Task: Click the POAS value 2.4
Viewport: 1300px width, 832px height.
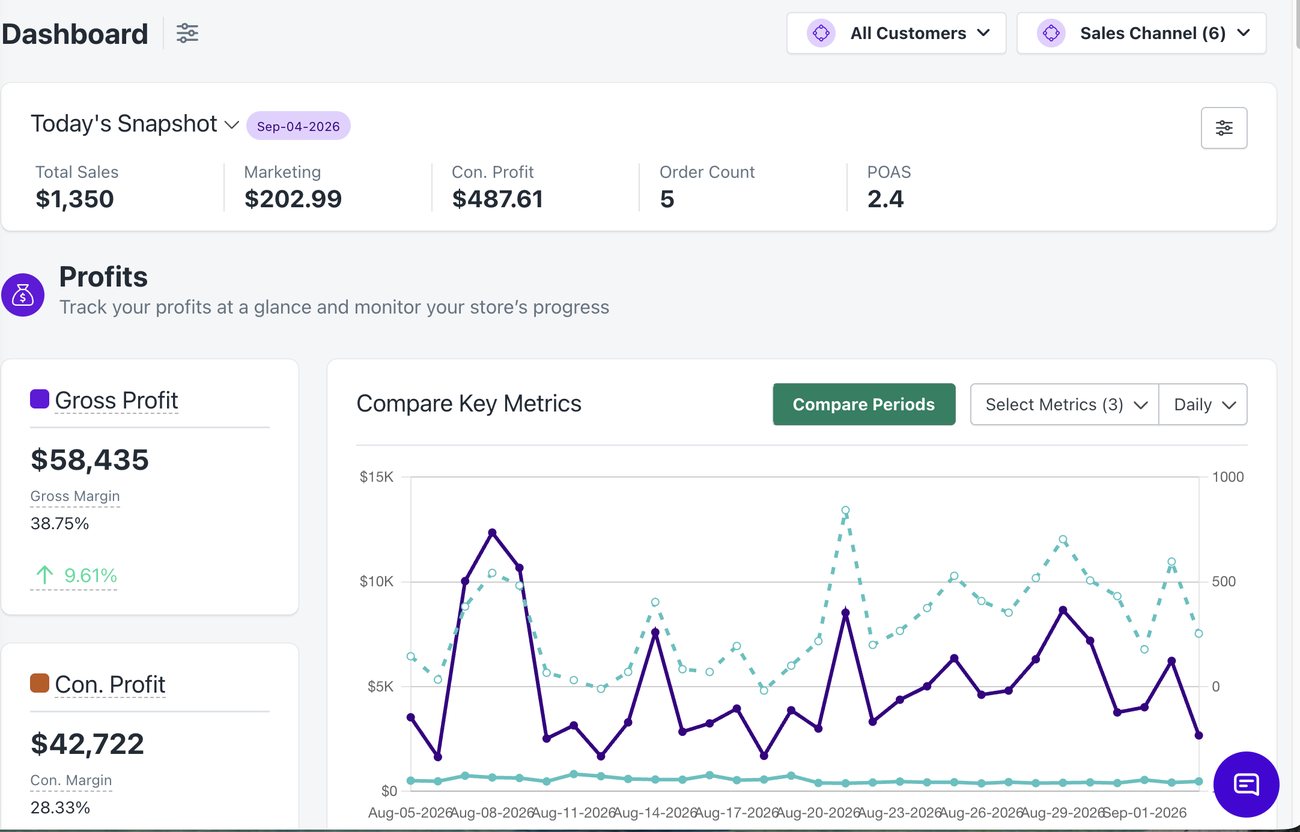Action: click(x=886, y=199)
